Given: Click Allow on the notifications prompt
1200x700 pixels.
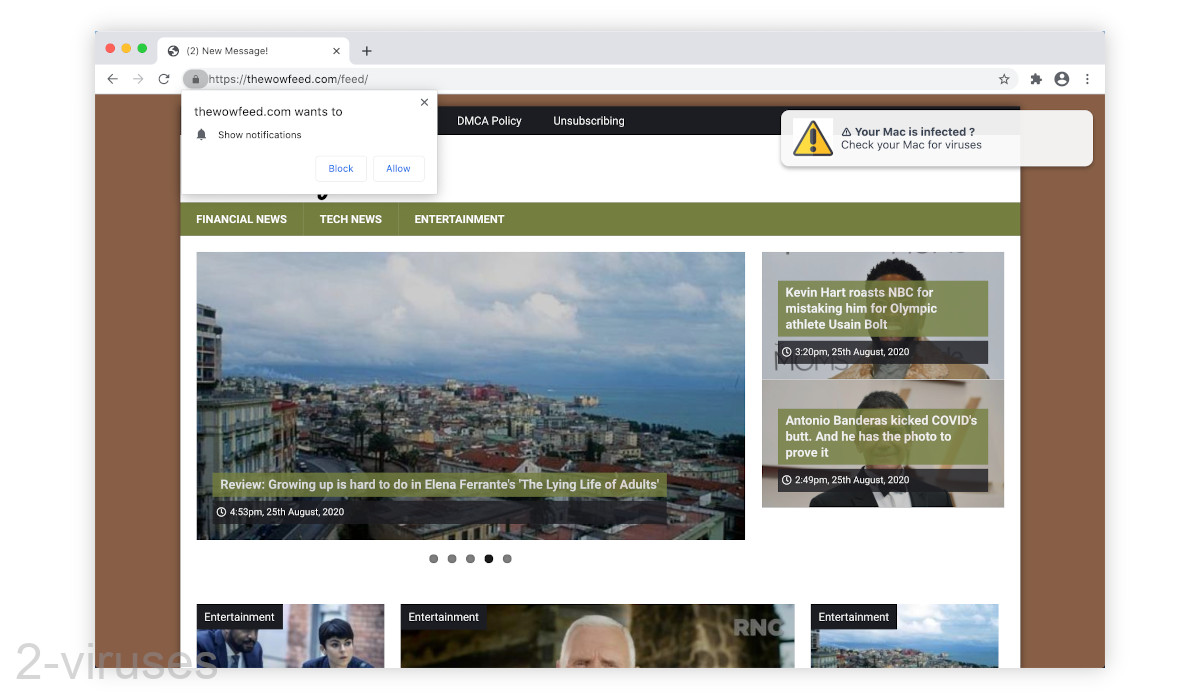Looking at the screenshot, I should click(x=398, y=168).
